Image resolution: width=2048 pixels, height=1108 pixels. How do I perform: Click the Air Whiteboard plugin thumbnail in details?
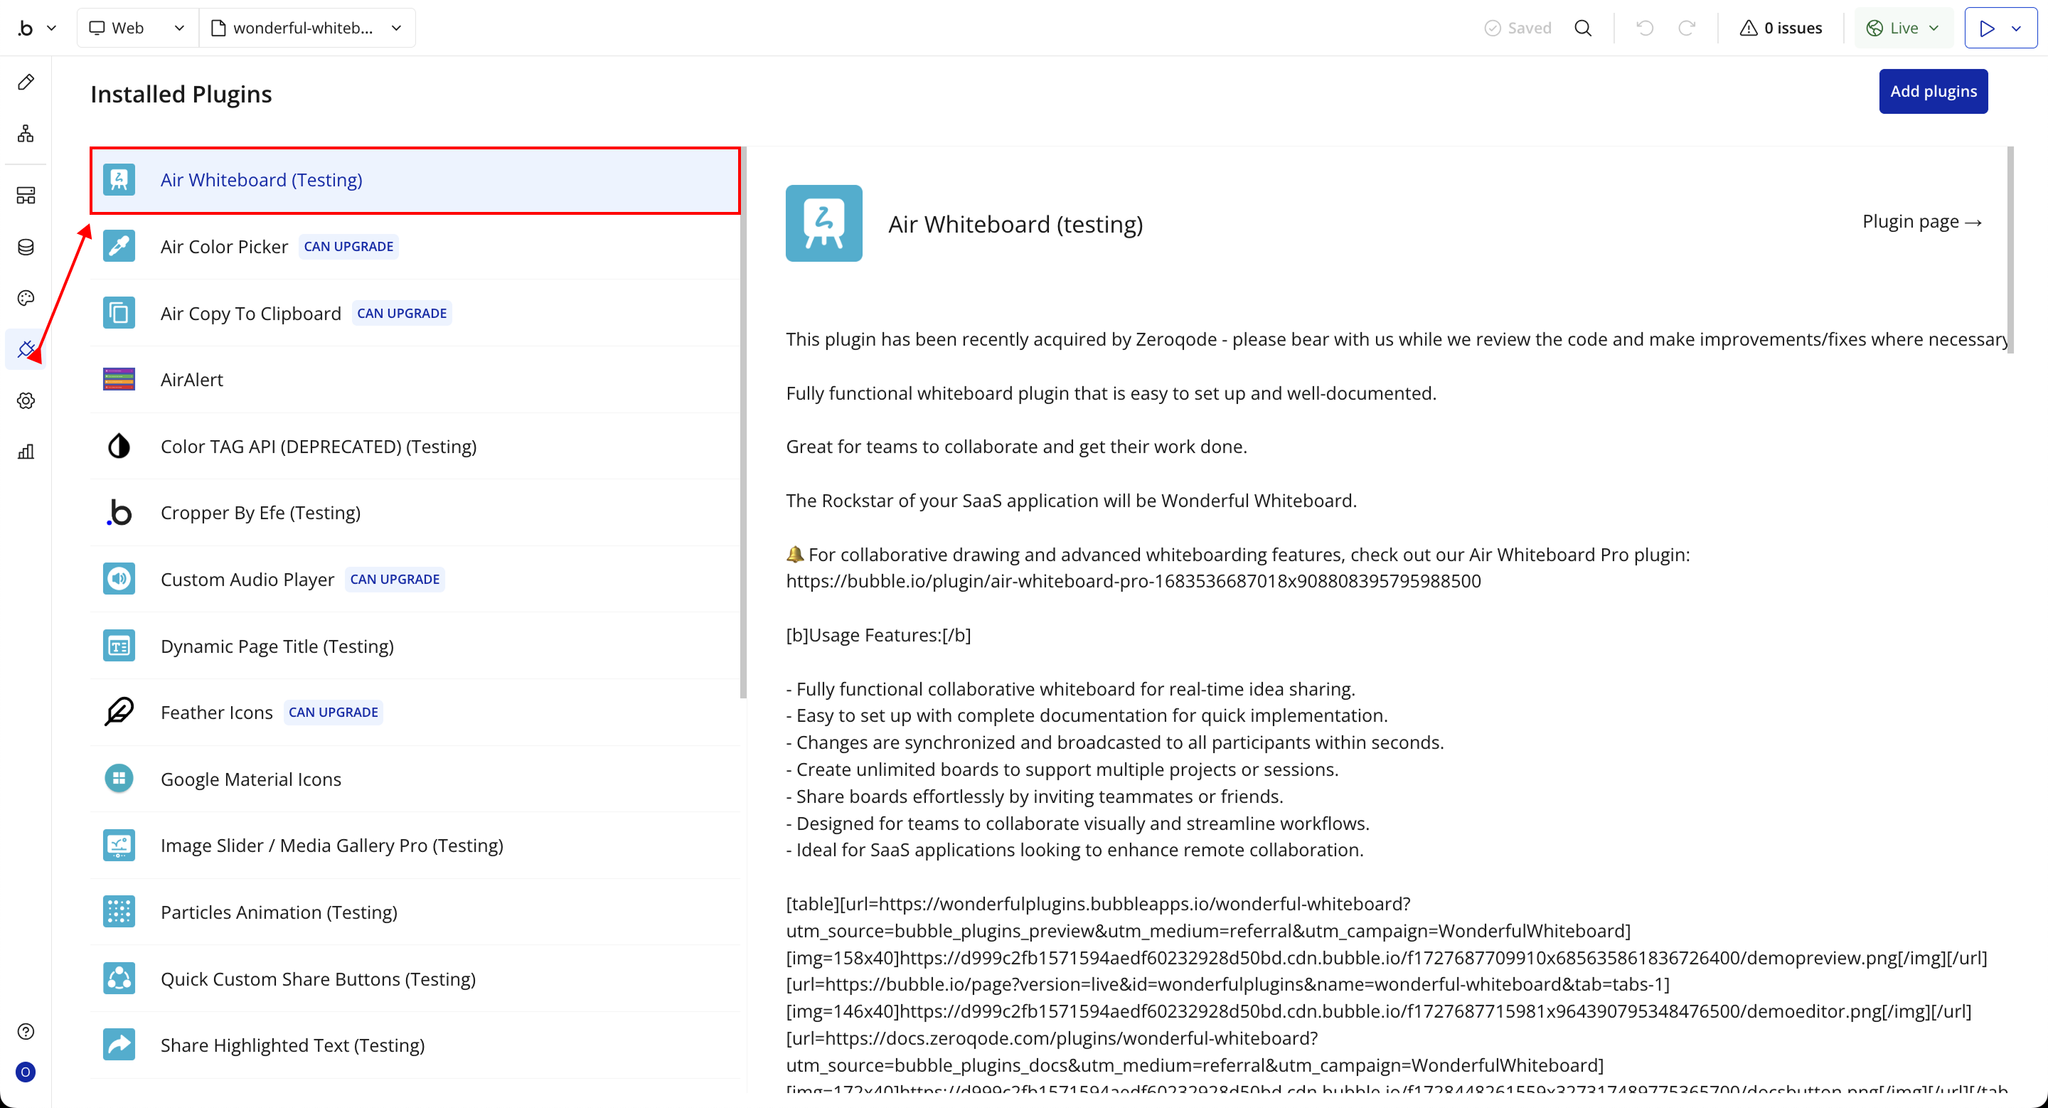[824, 223]
